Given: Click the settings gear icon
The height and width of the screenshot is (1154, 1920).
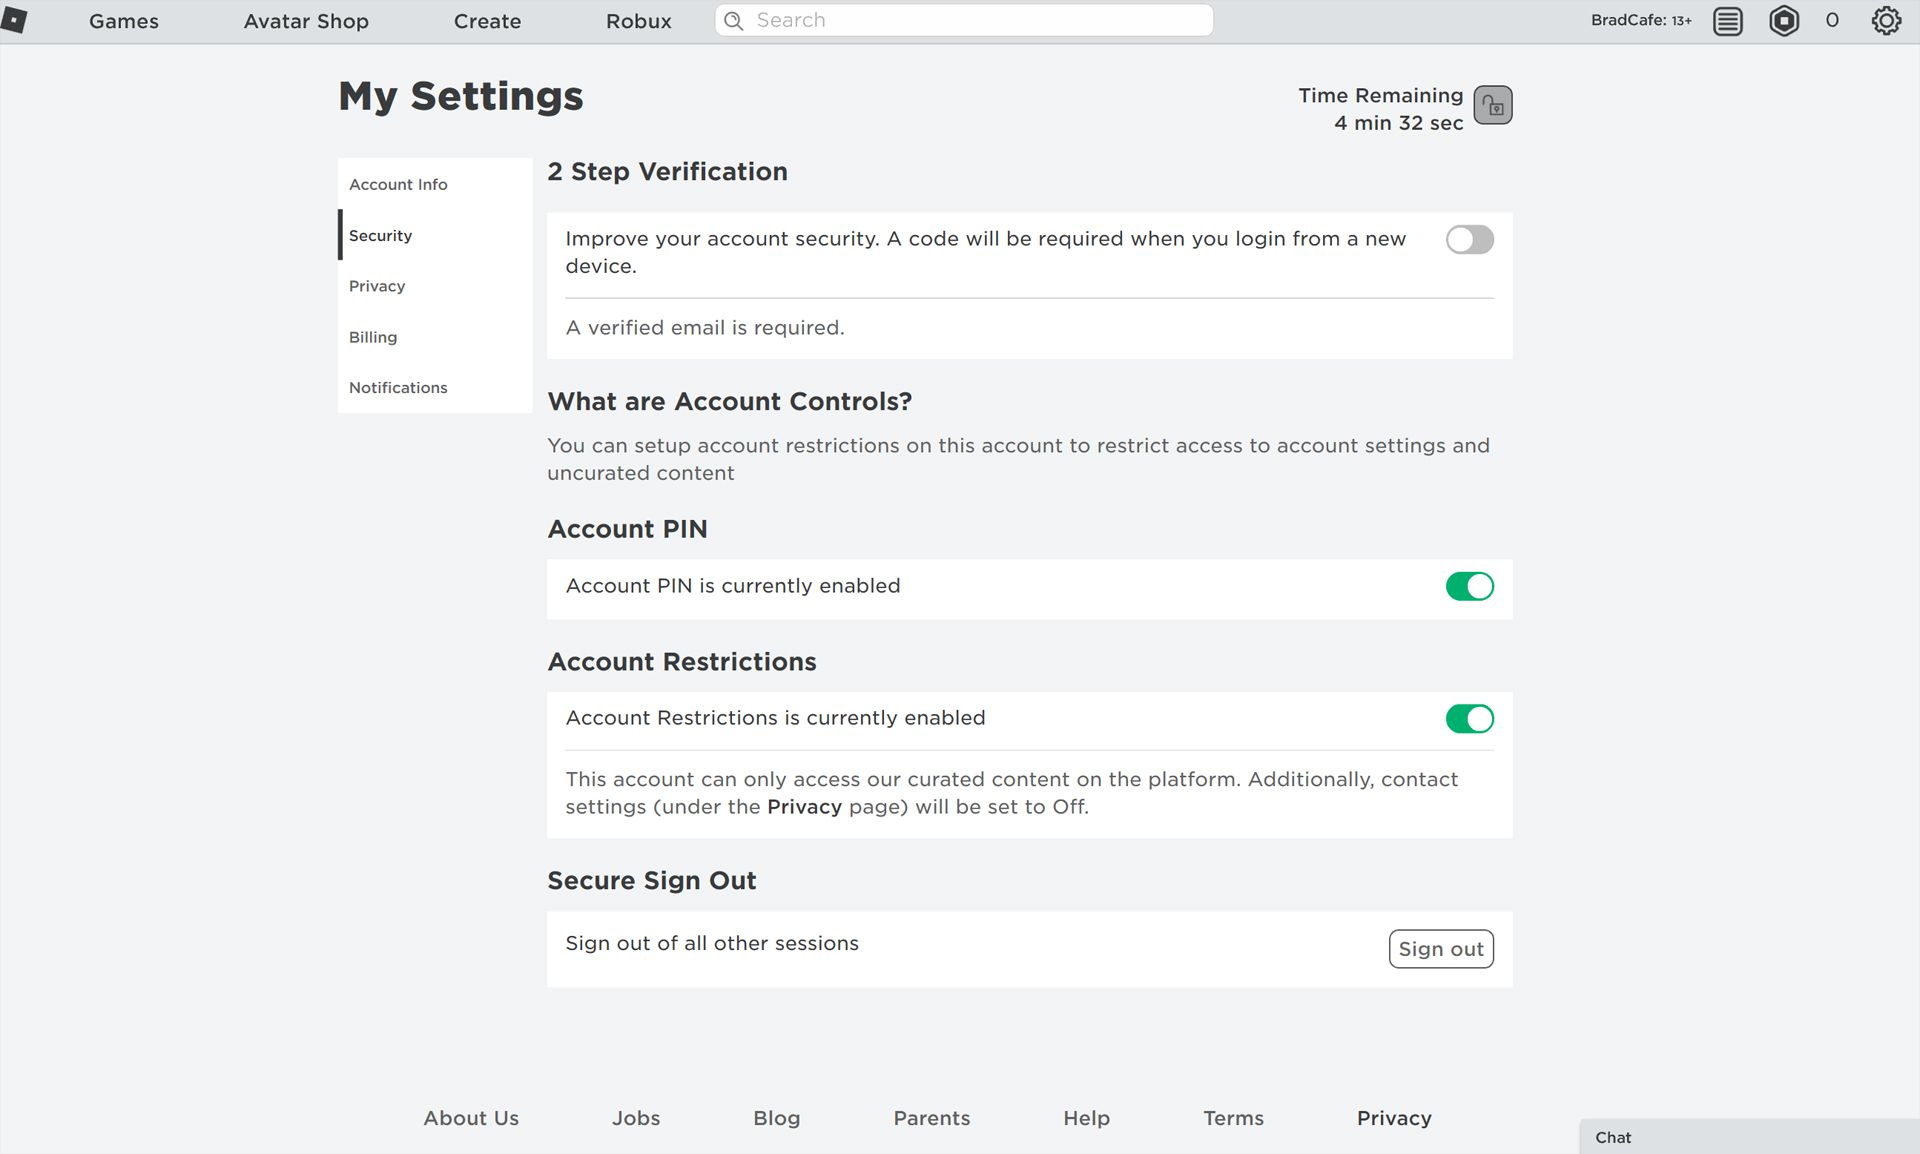Looking at the screenshot, I should point(1886,21).
